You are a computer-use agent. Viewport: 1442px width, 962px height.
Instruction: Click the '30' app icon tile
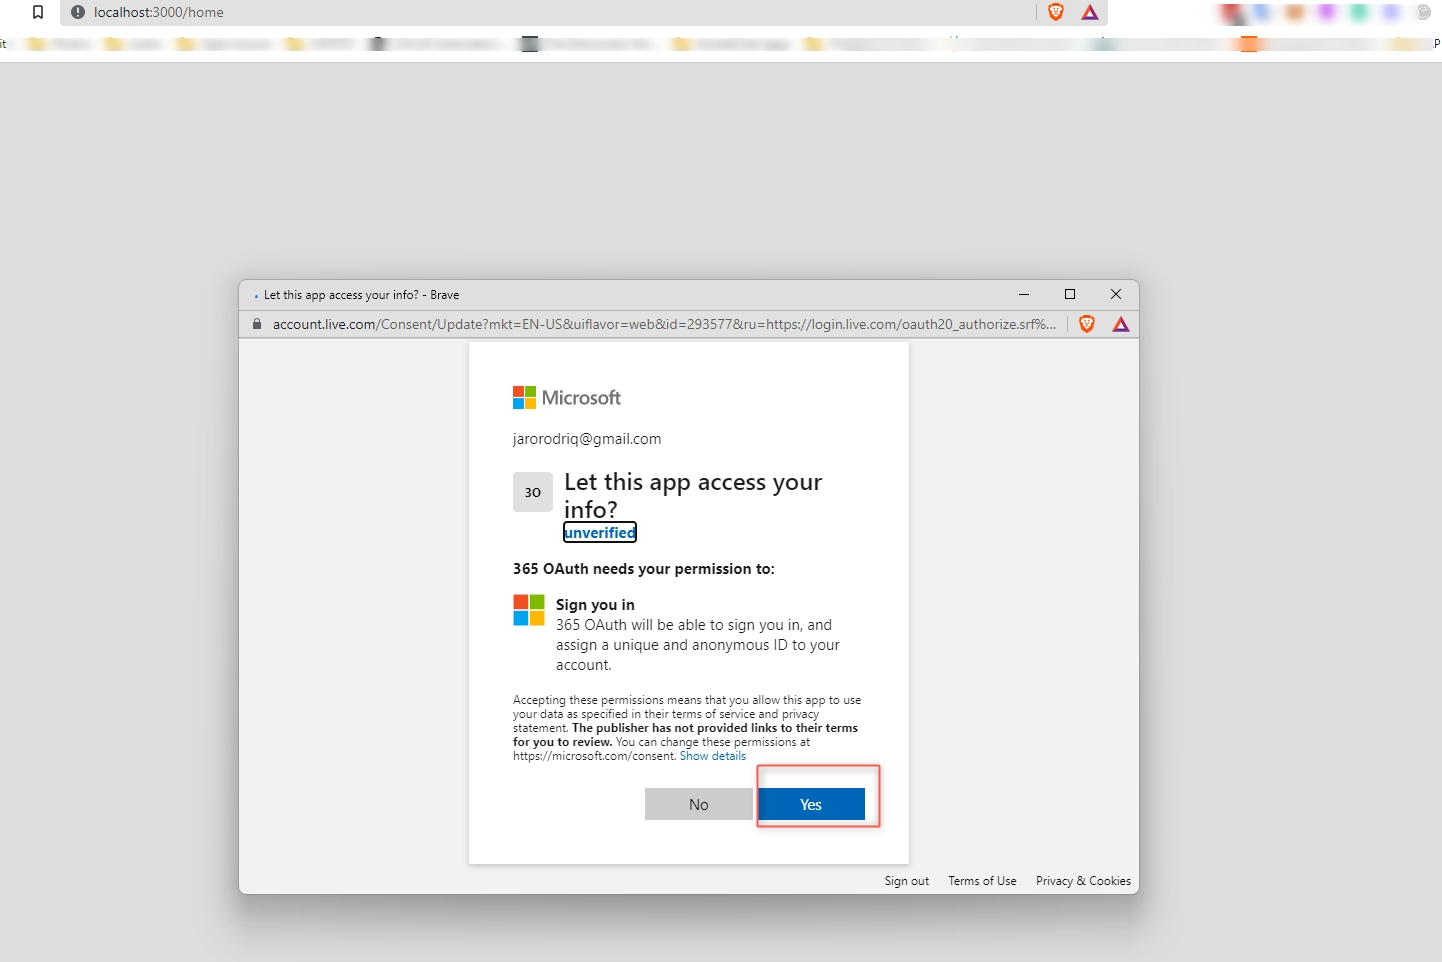click(x=532, y=492)
